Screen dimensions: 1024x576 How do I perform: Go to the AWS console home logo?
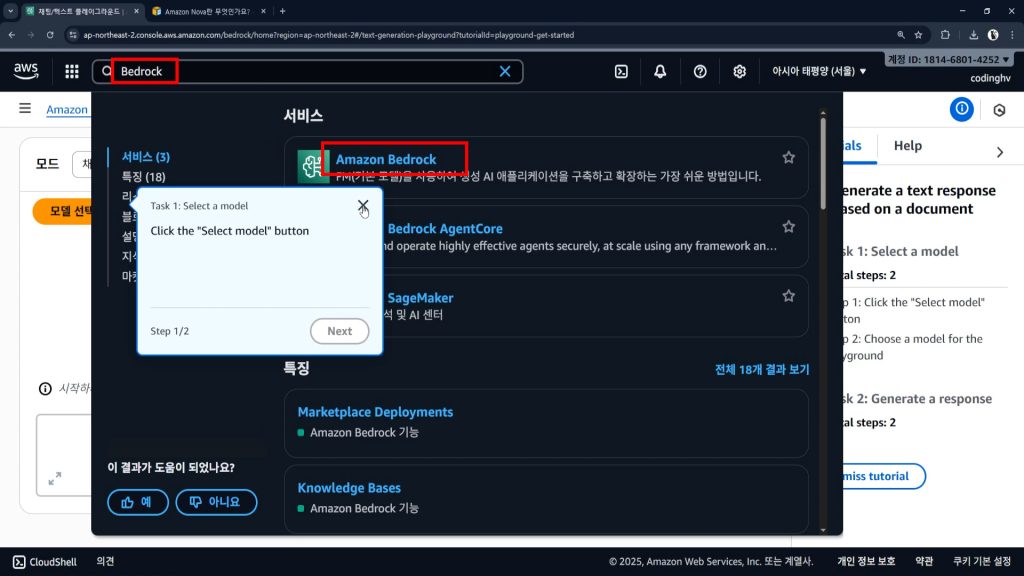pyautogui.click(x=26, y=71)
